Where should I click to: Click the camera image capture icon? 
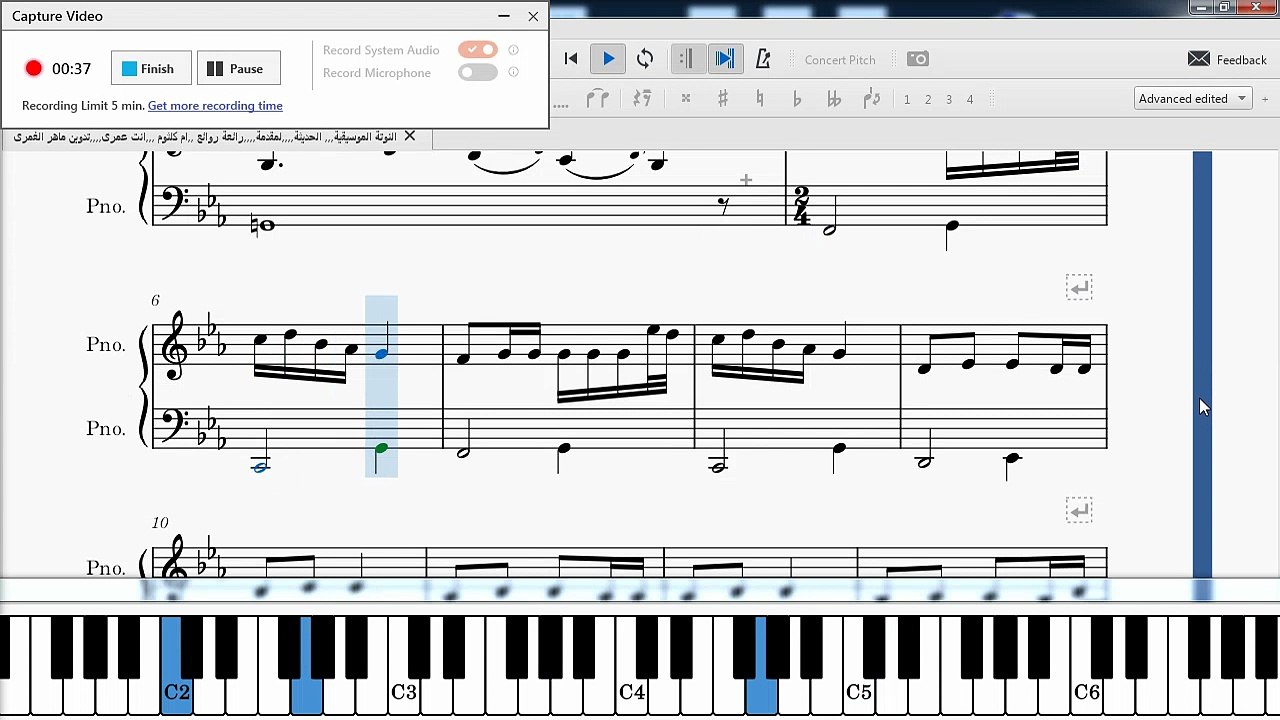point(918,59)
